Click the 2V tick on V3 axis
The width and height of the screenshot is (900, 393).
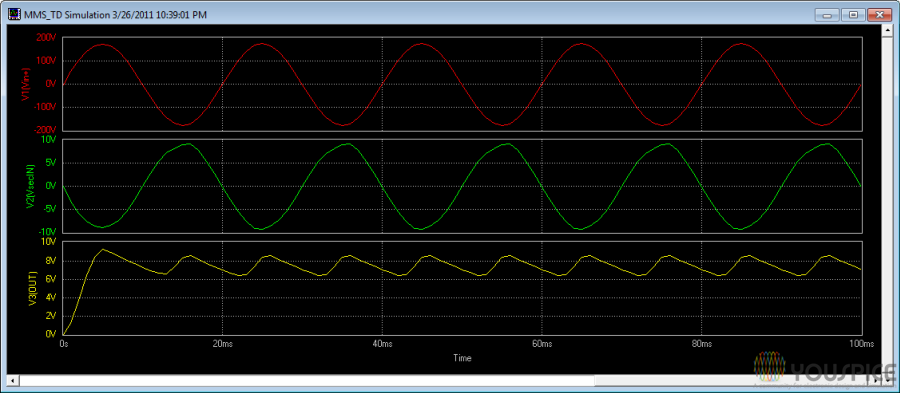[x=52, y=316]
